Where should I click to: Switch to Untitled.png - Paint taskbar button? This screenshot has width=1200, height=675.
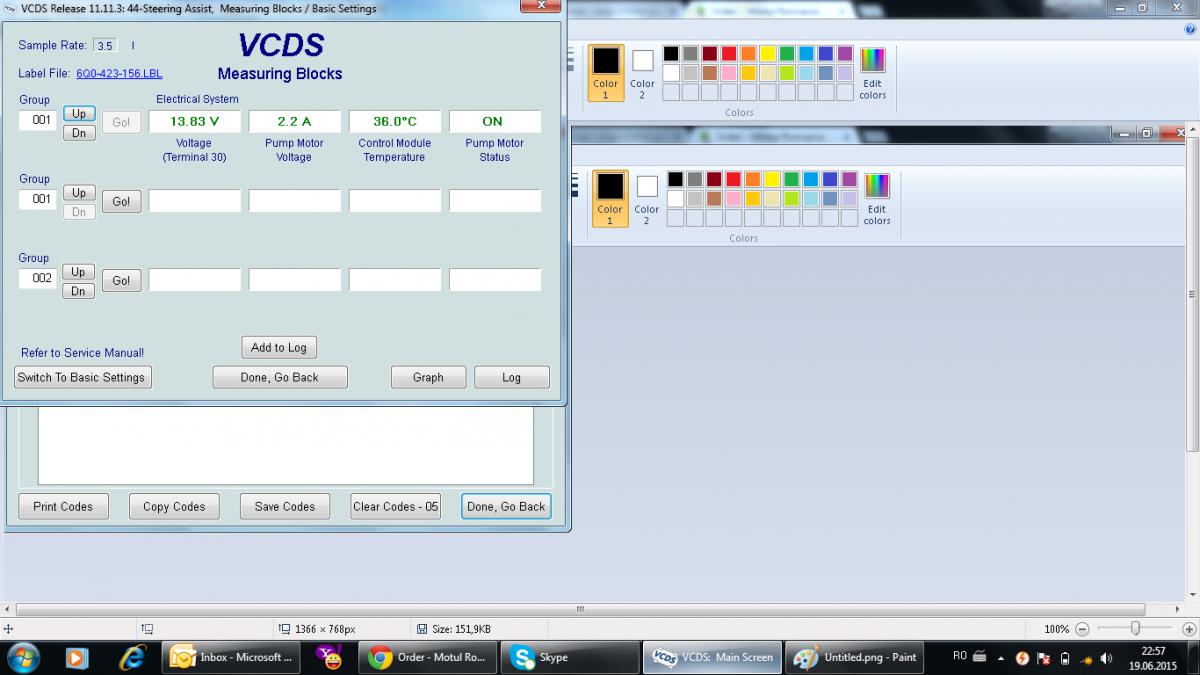853,657
